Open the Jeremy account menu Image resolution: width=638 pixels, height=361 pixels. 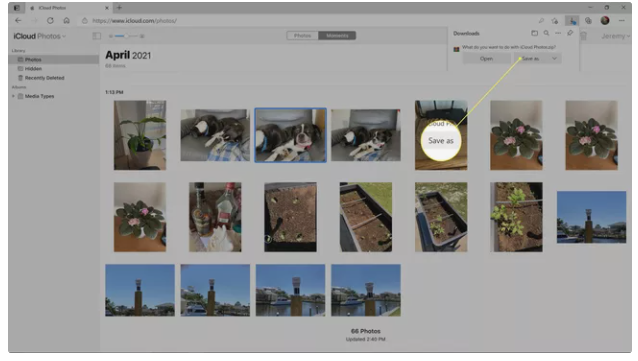tap(616, 36)
